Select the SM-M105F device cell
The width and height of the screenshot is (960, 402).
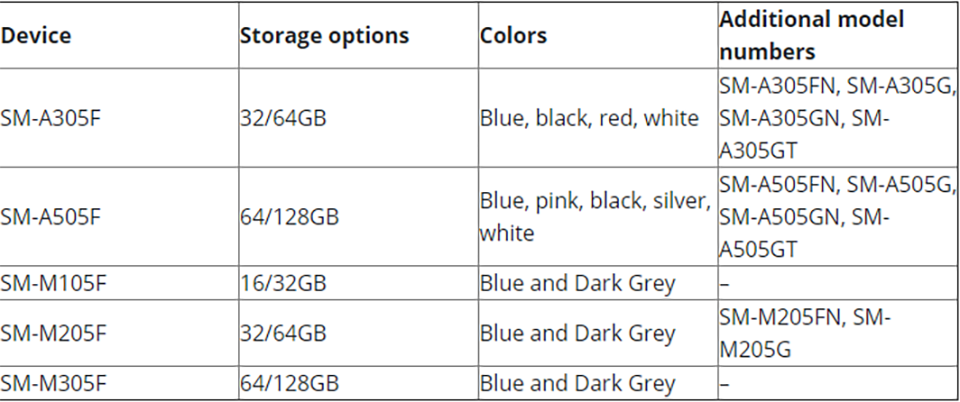119,283
